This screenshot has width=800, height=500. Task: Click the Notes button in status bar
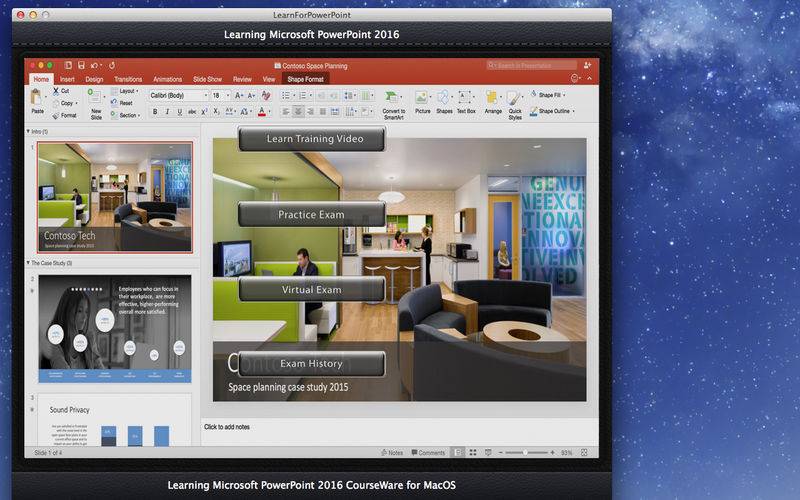pyautogui.click(x=392, y=453)
